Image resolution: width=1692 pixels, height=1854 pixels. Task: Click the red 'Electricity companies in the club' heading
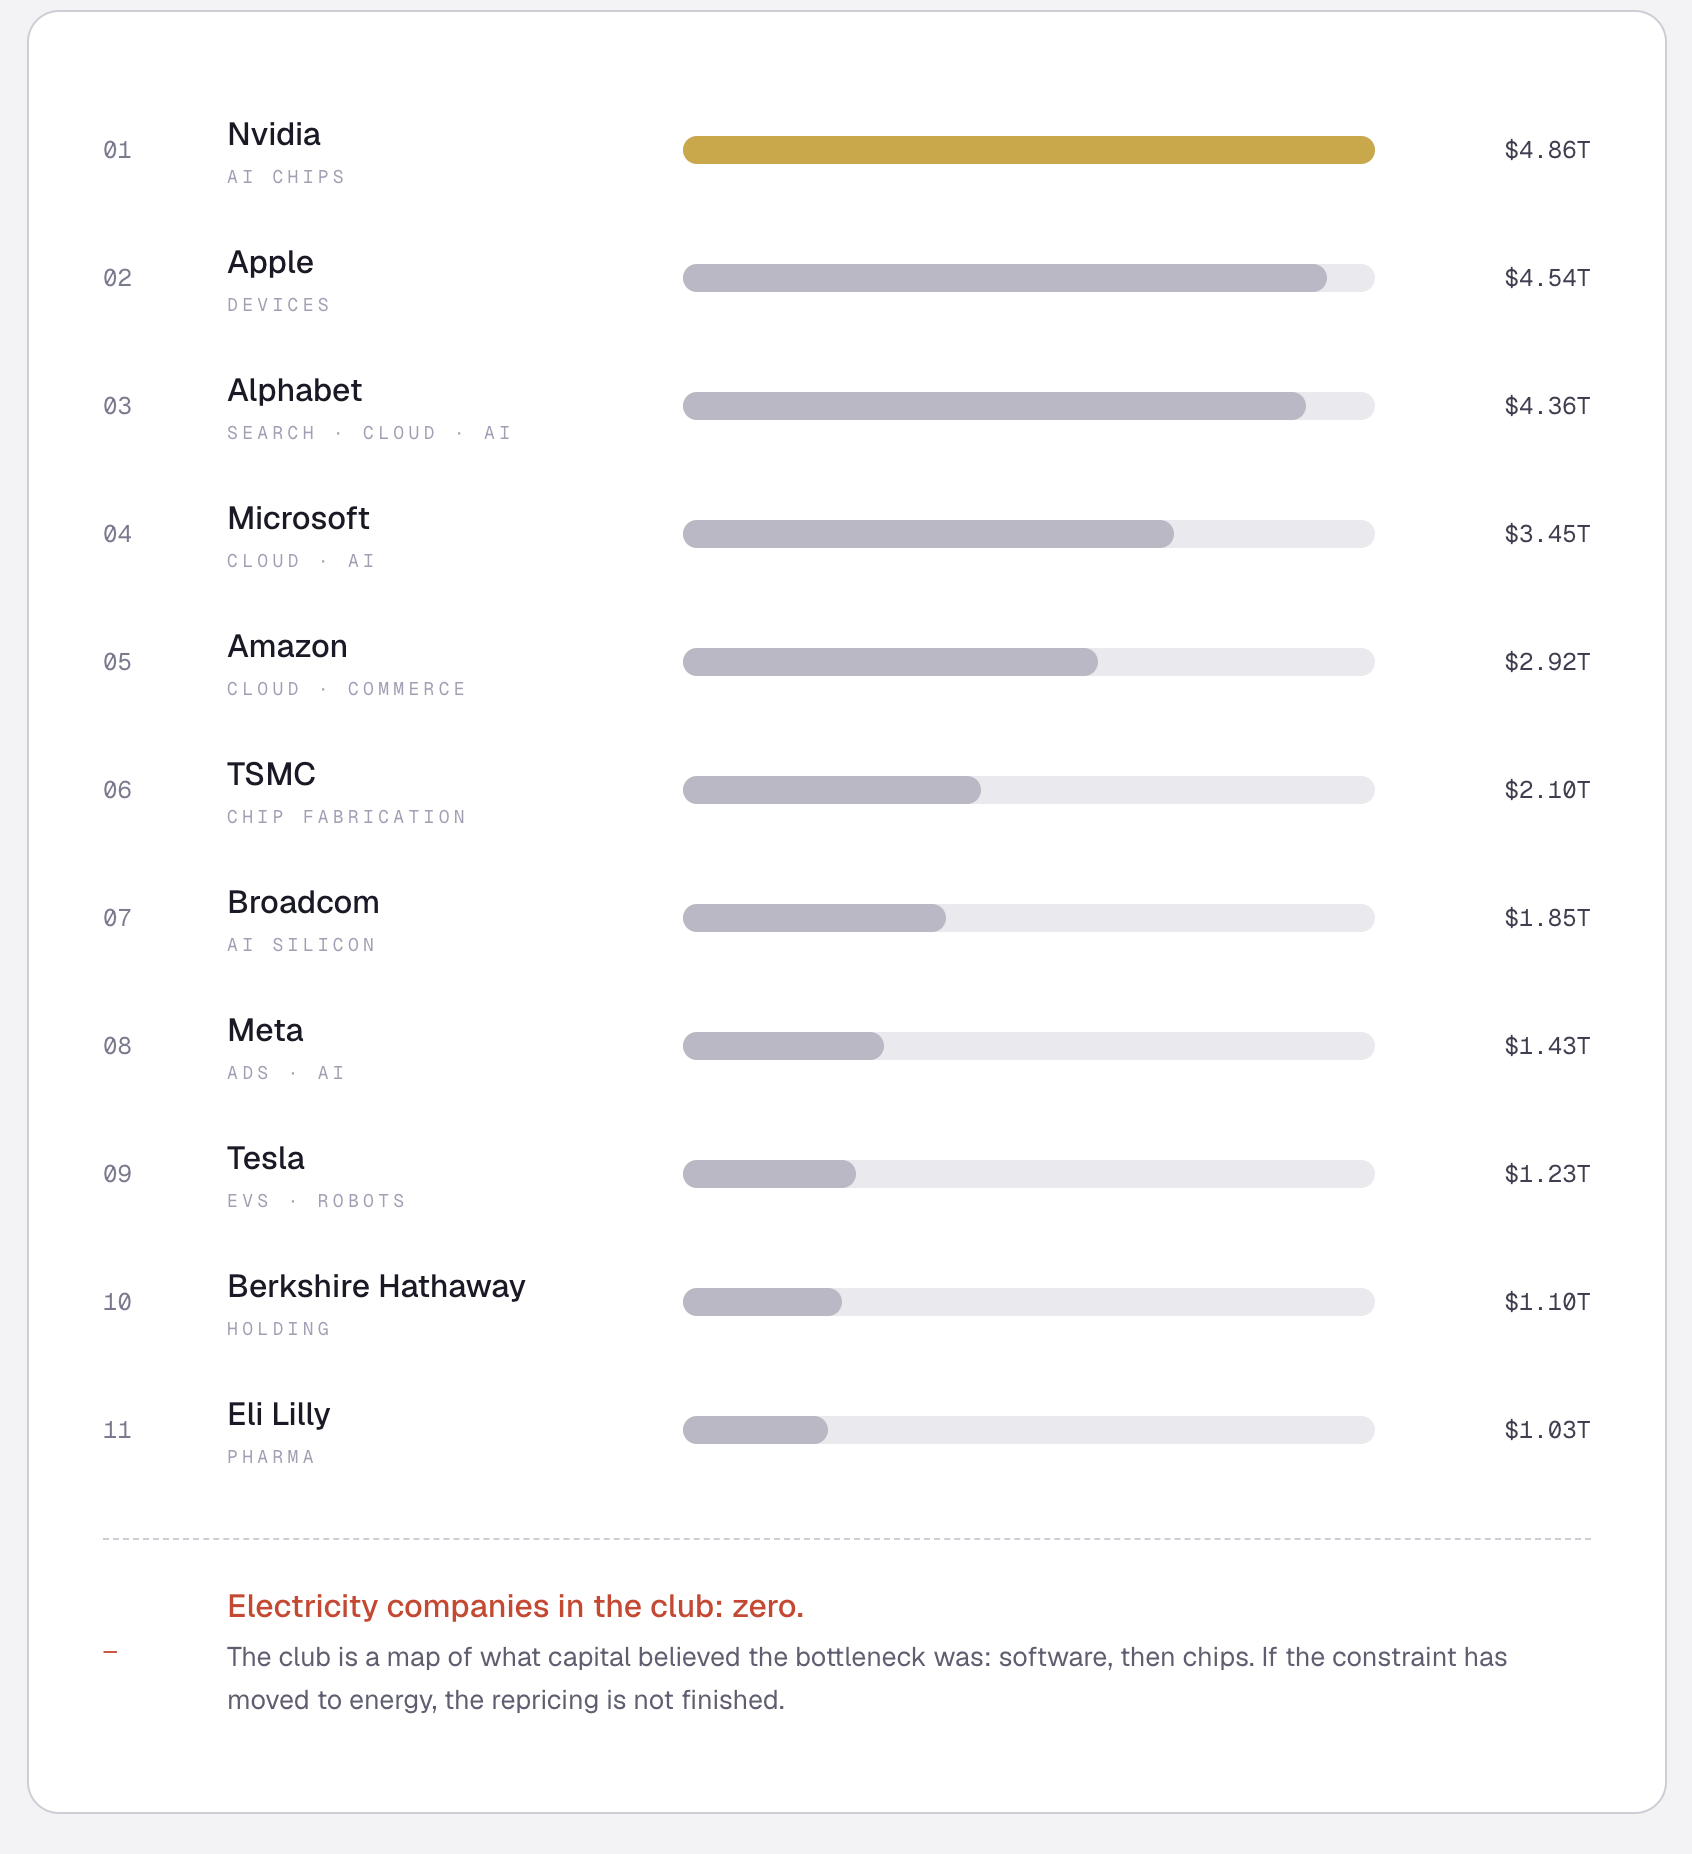(x=516, y=1606)
